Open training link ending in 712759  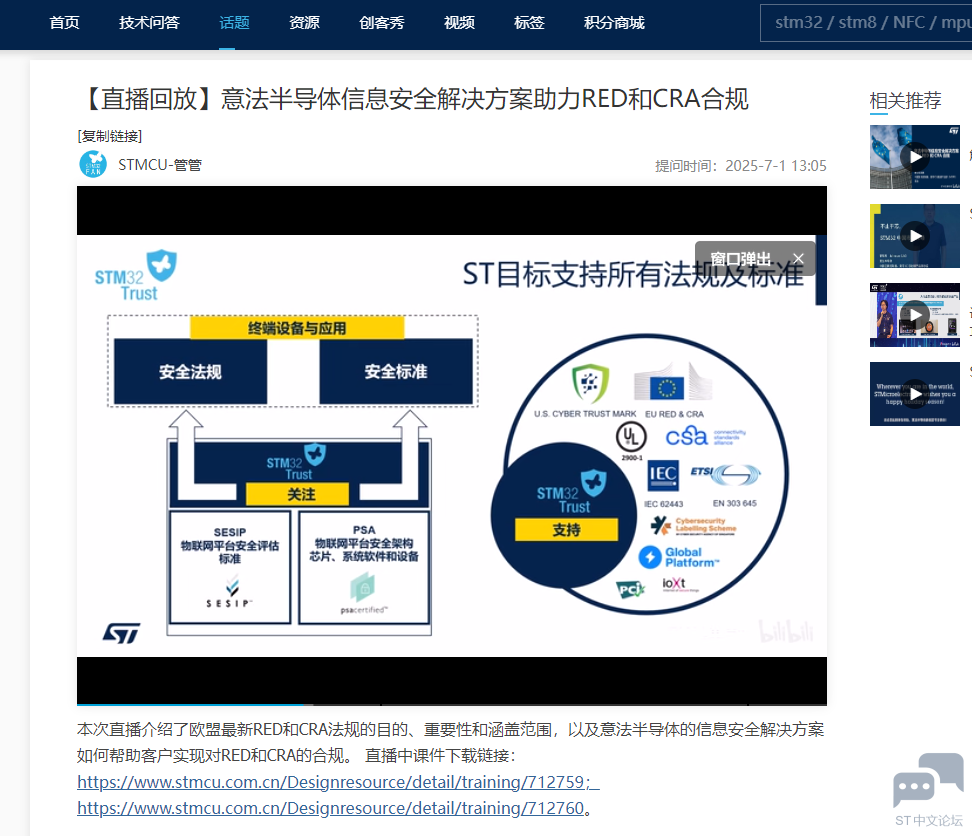tap(338, 782)
